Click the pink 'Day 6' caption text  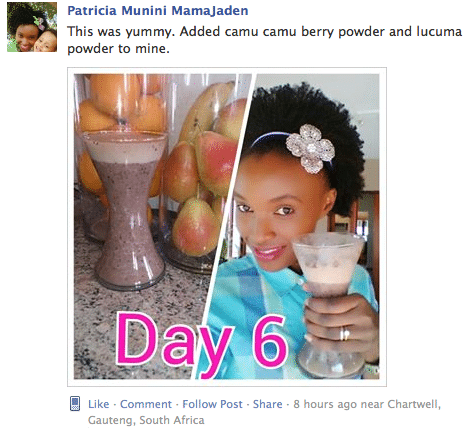pos(202,345)
